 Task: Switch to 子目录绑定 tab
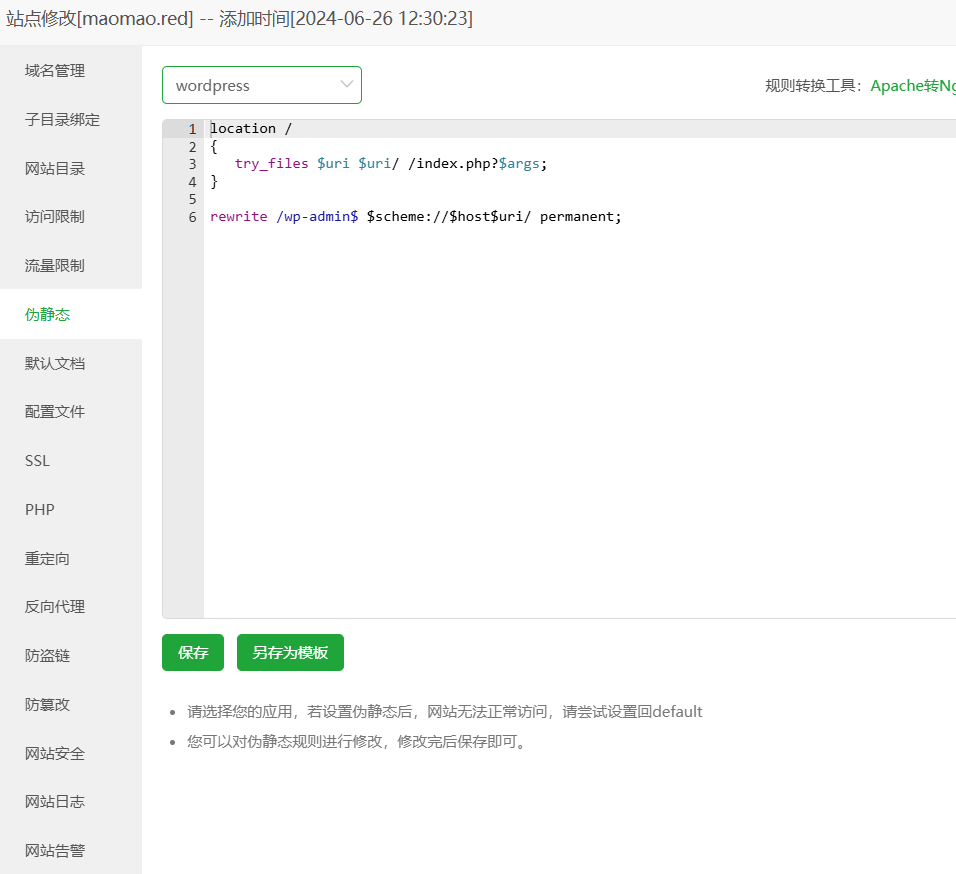(x=71, y=119)
